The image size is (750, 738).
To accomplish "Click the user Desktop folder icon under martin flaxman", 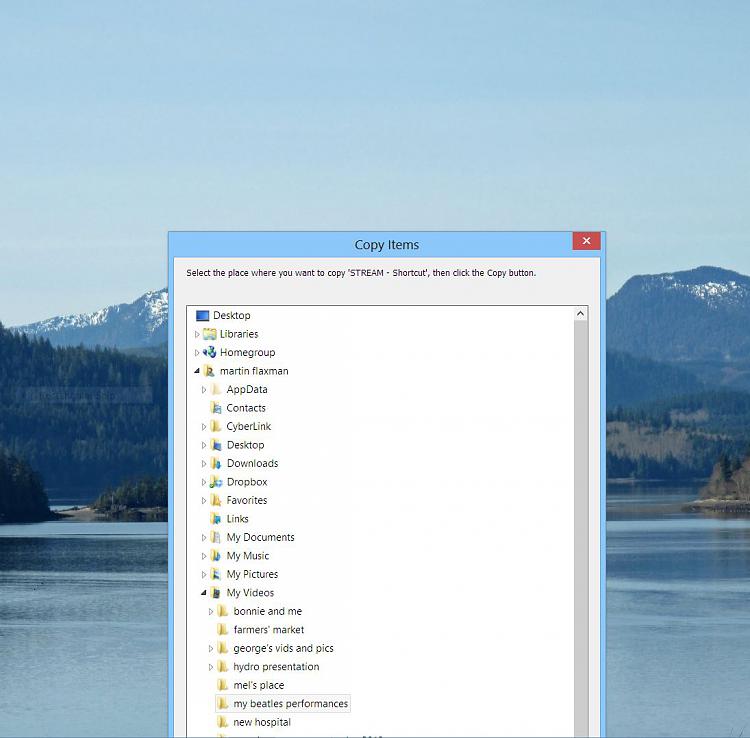I will pyautogui.click(x=216, y=445).
